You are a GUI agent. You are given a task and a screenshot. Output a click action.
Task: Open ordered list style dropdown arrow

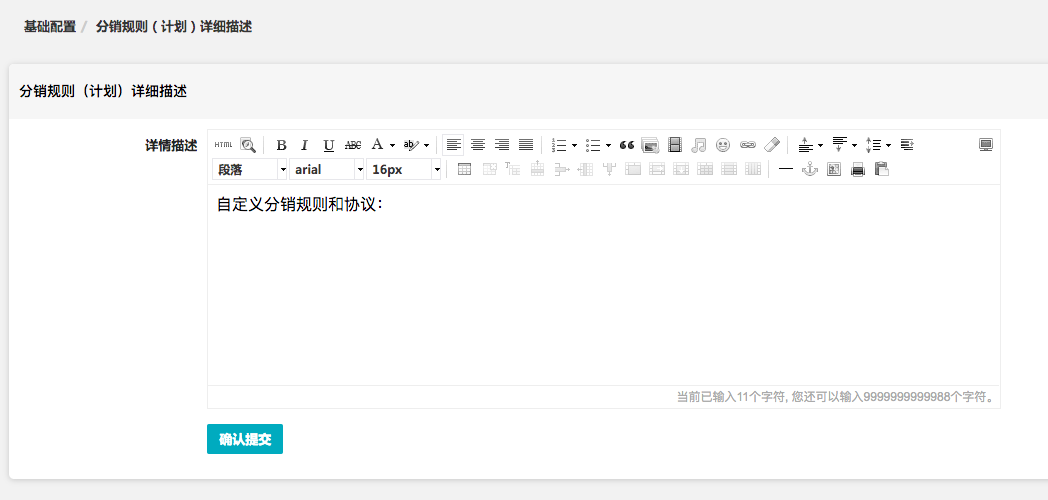574,145
